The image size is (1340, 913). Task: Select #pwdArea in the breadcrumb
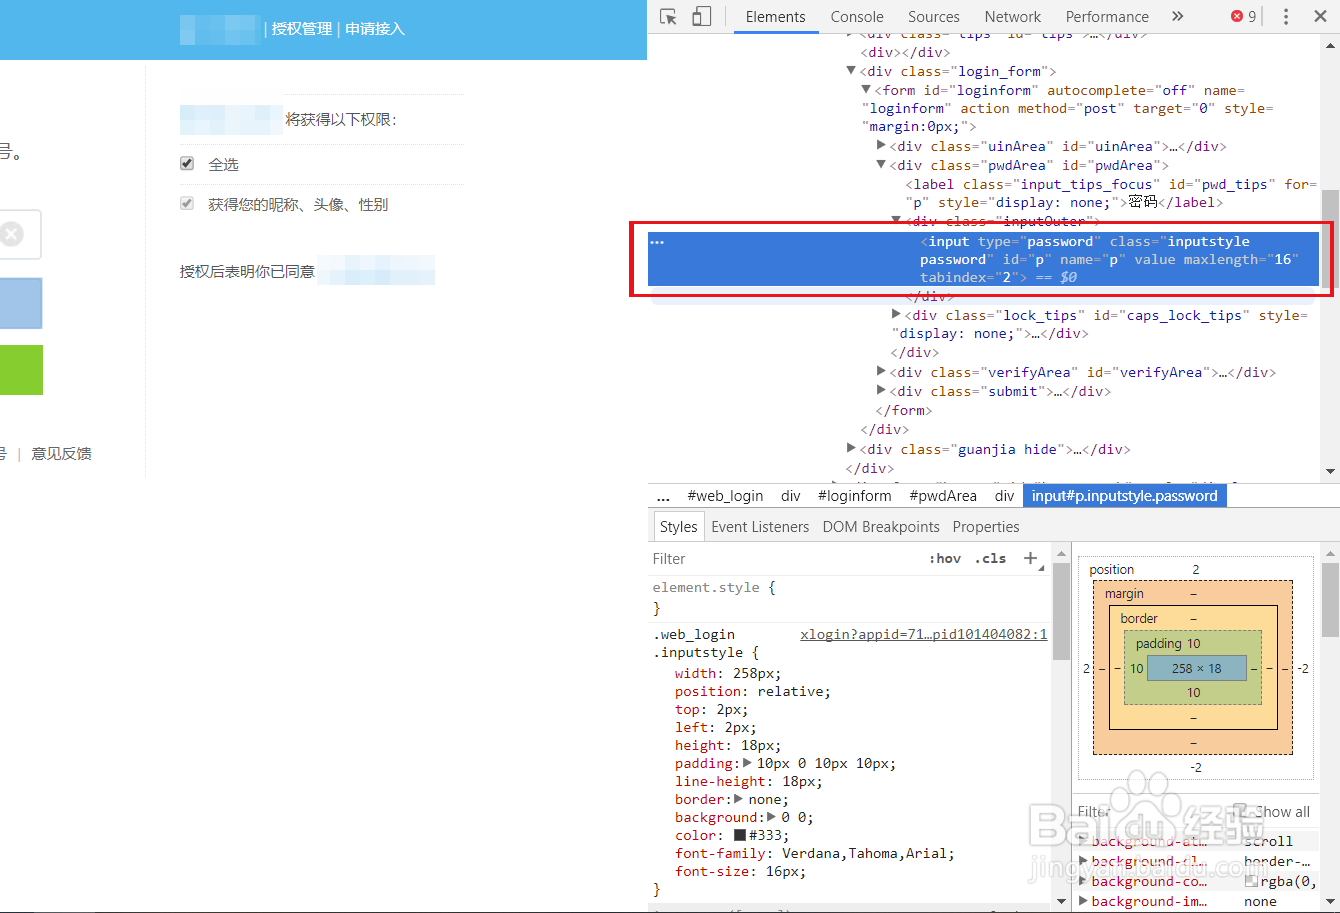tap(943, 496)
